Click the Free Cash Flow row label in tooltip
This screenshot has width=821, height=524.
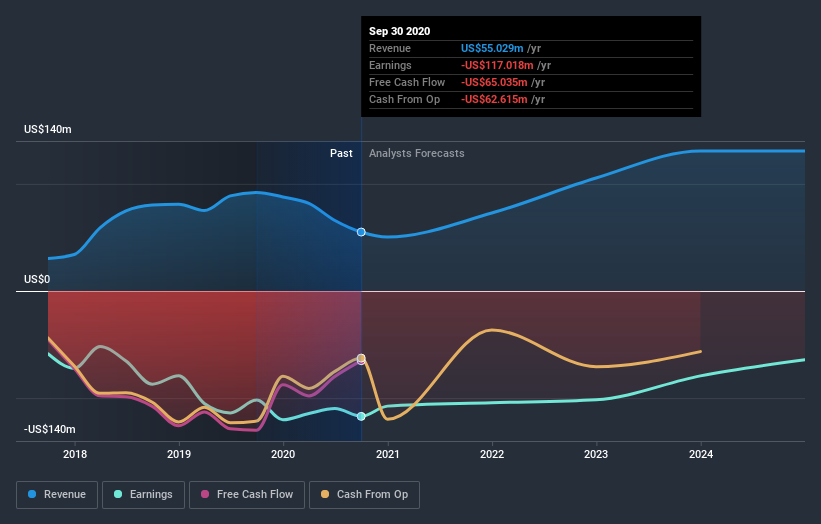point(407,82)
